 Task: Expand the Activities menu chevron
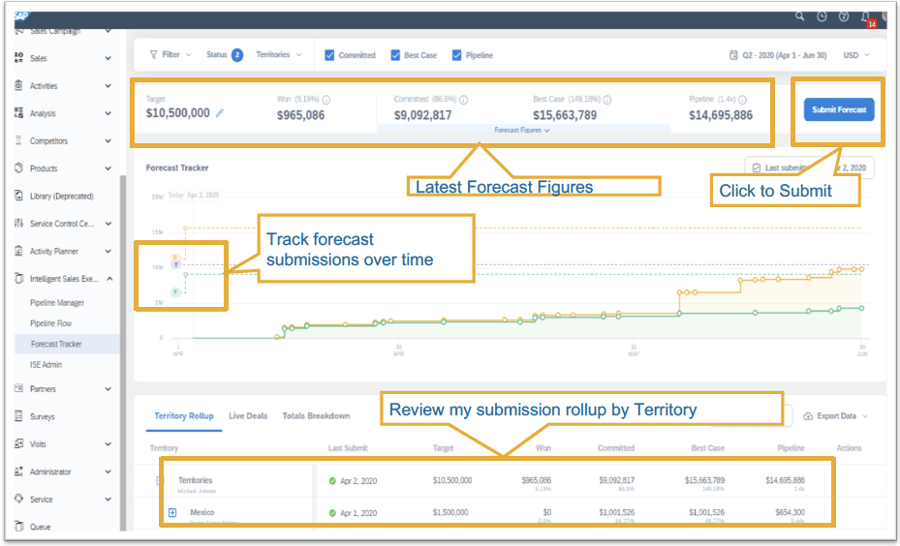[x=108, y=86]
